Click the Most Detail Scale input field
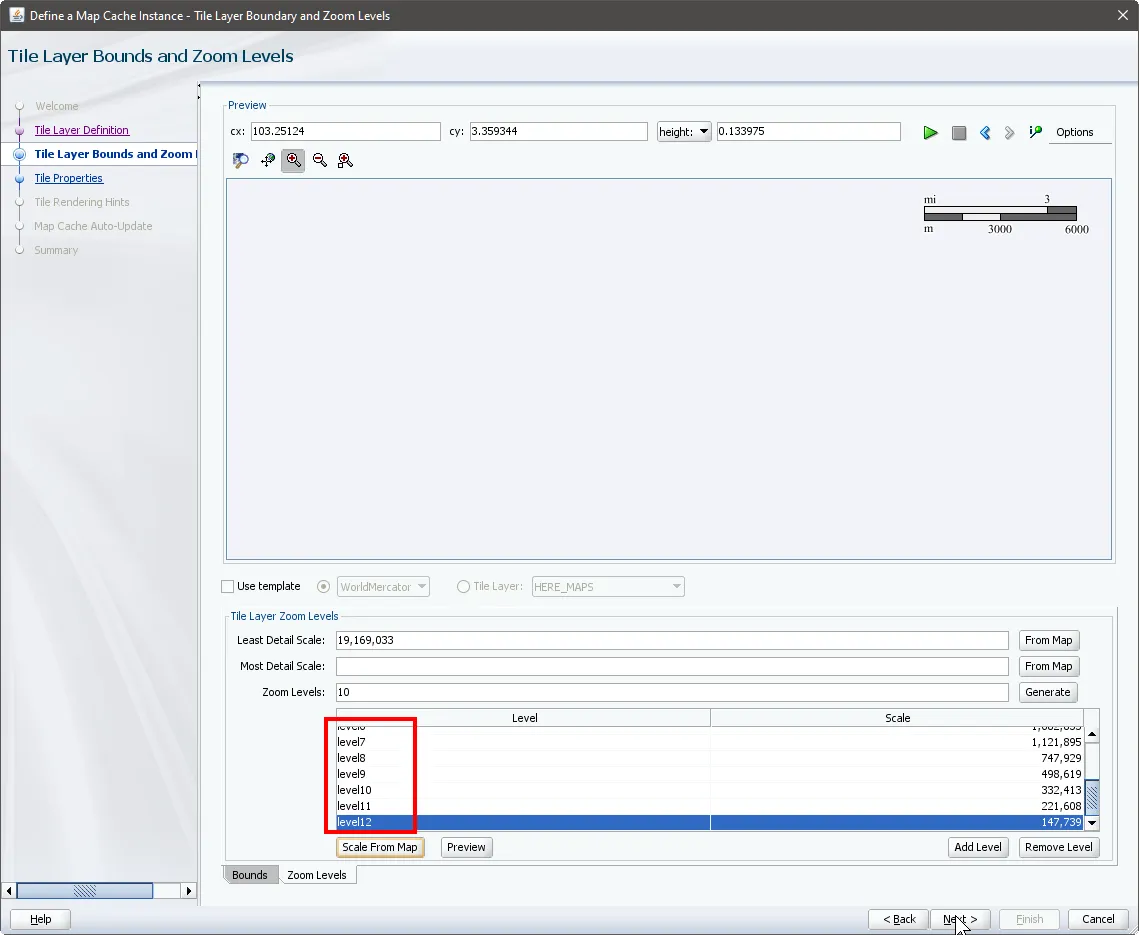The height and width of the screenshot is (935, 1139). coord(672,666)
